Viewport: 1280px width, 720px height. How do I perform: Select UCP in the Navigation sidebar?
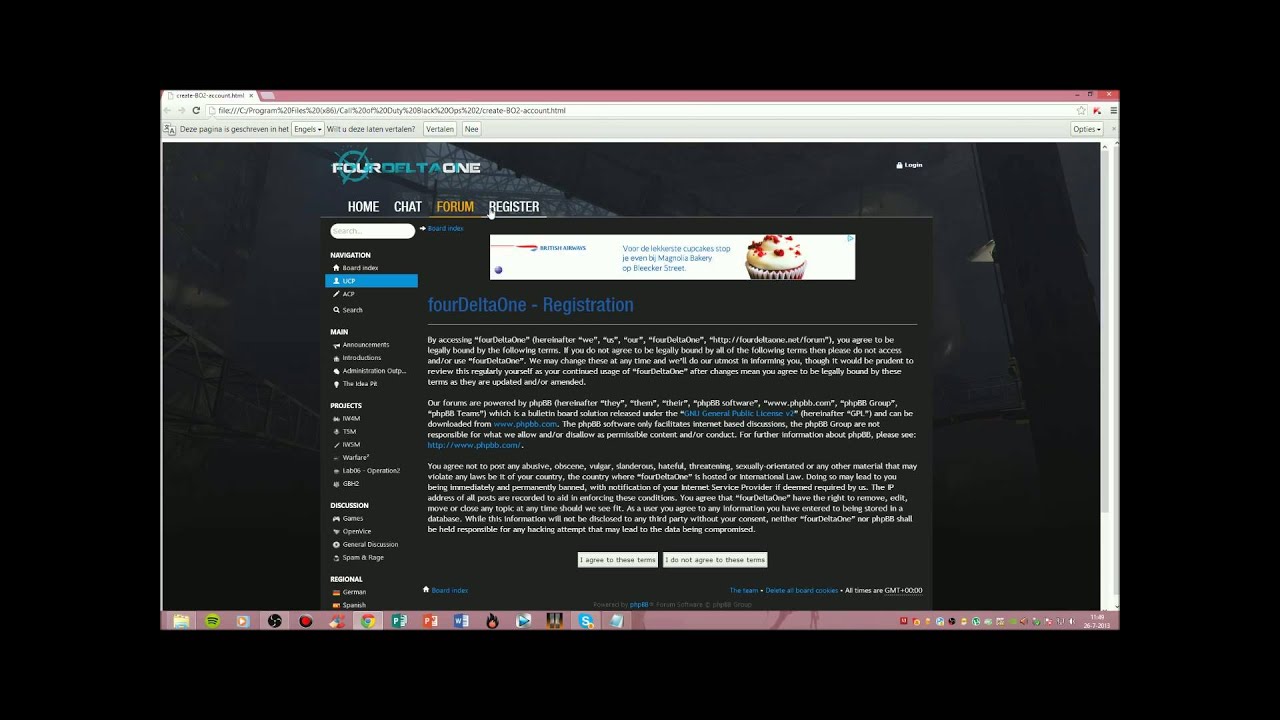click(x=371, y=281)
